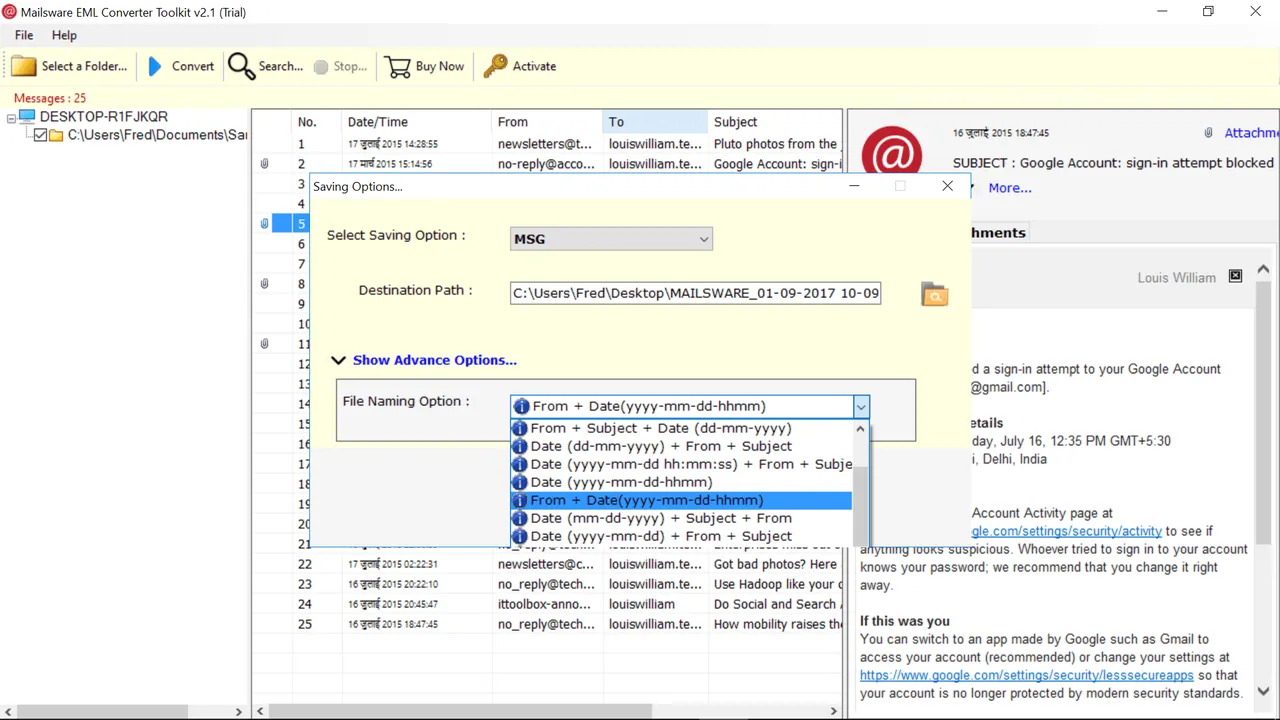
Task: Select message 22 Got bad photos subject
Action: pyautogui.click(x=776, y=564)
